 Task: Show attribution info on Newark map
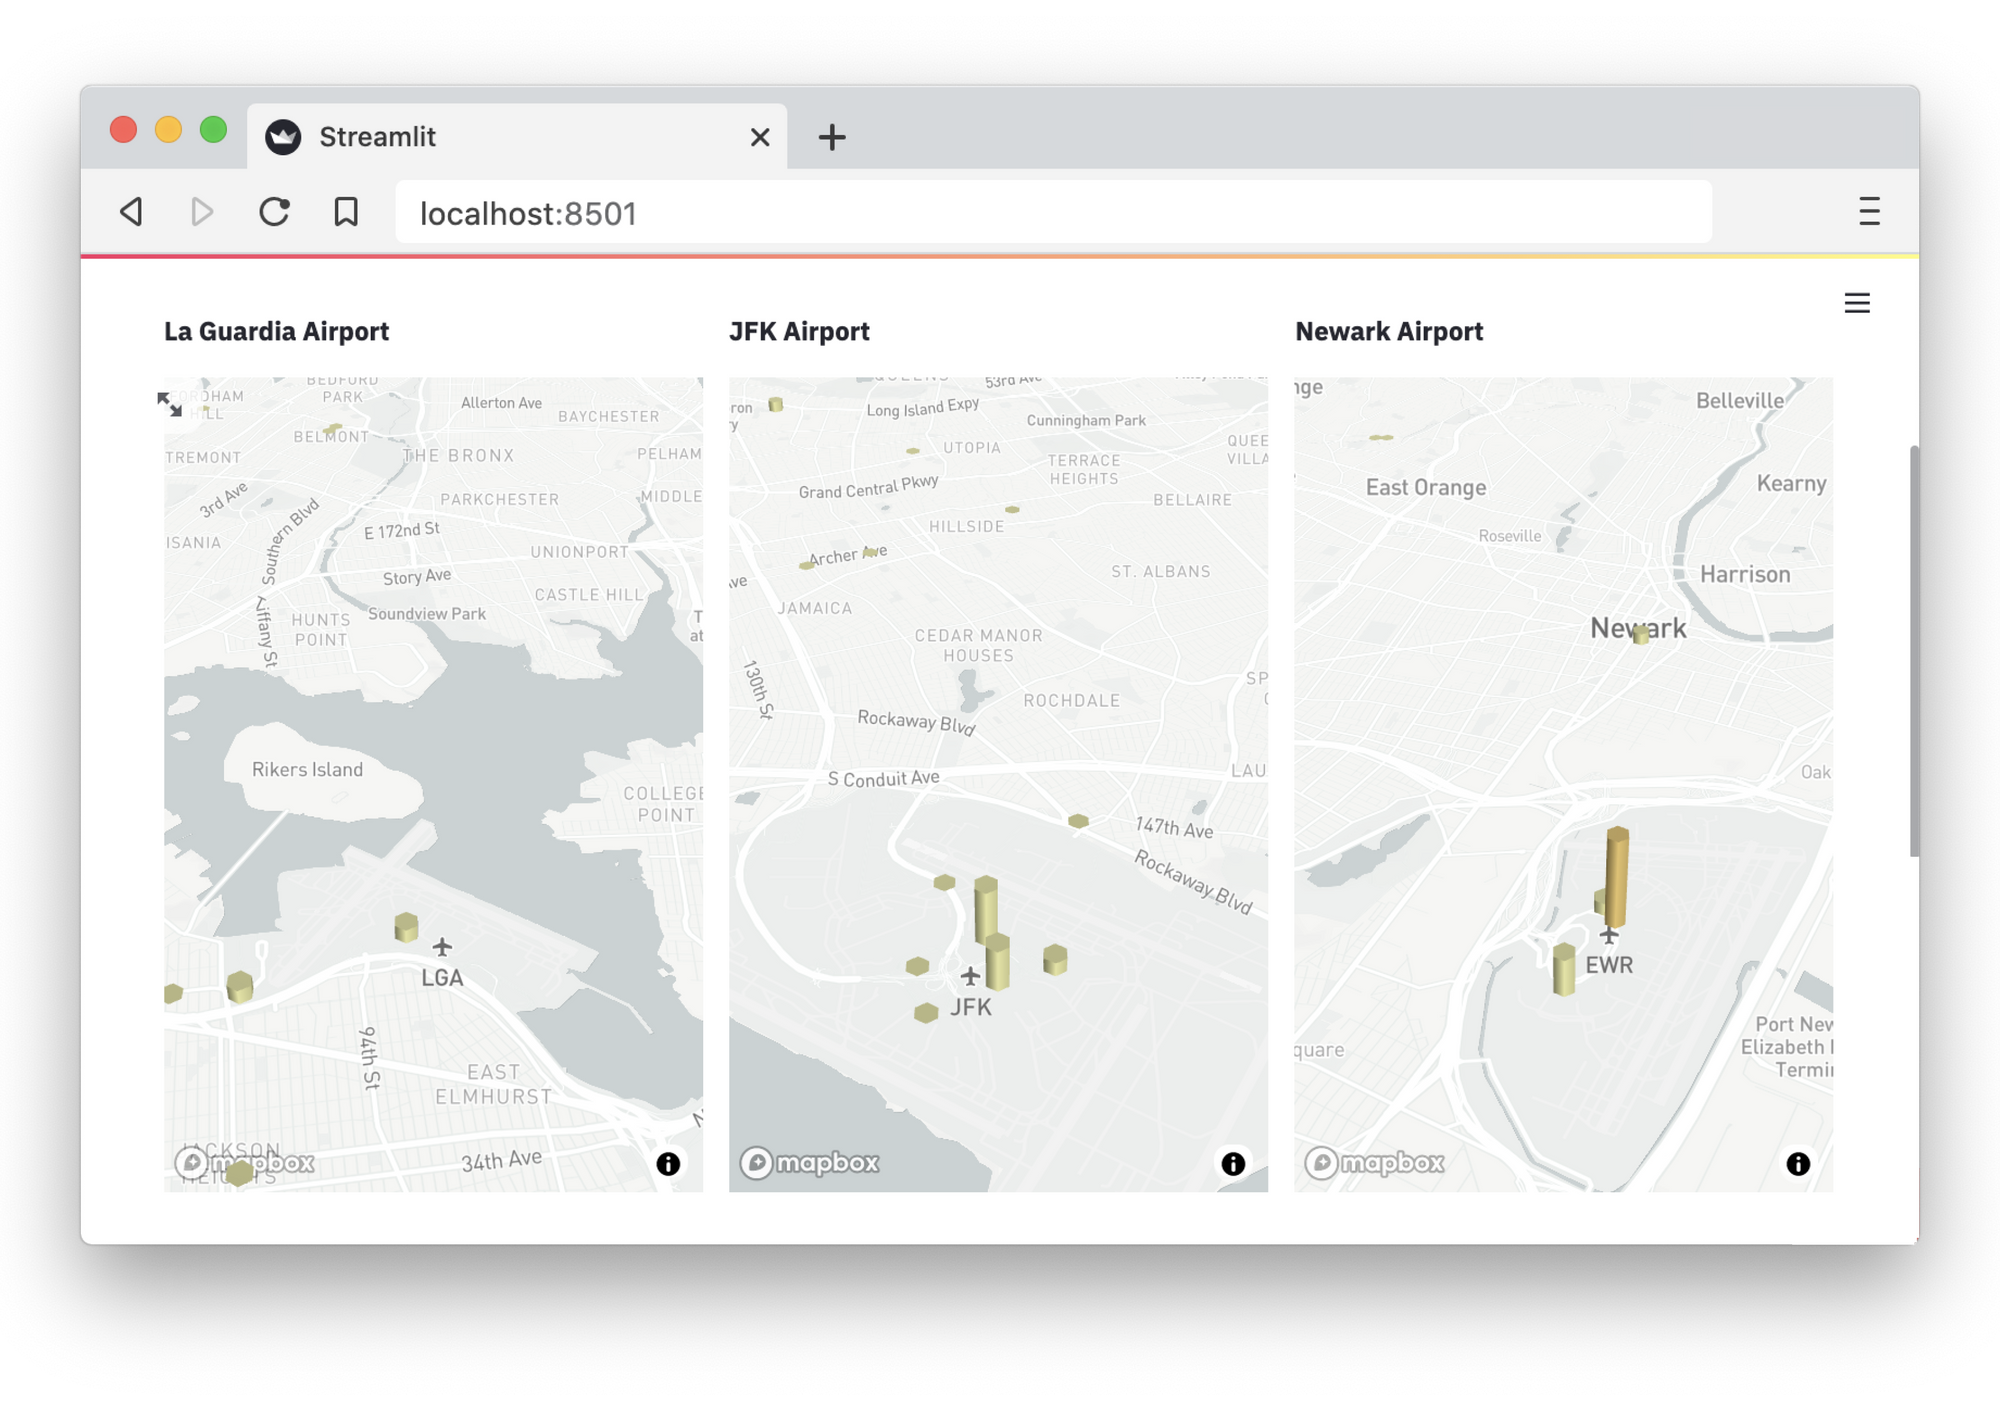[x=1798, y=1163]
